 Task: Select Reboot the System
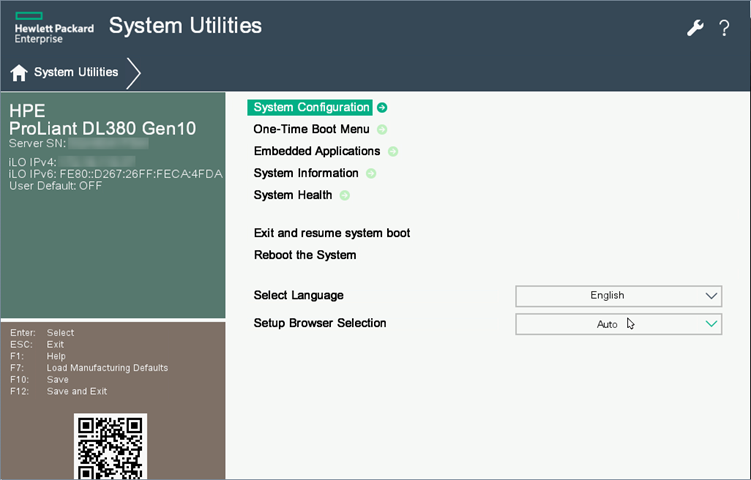click(x=305, y=255)
